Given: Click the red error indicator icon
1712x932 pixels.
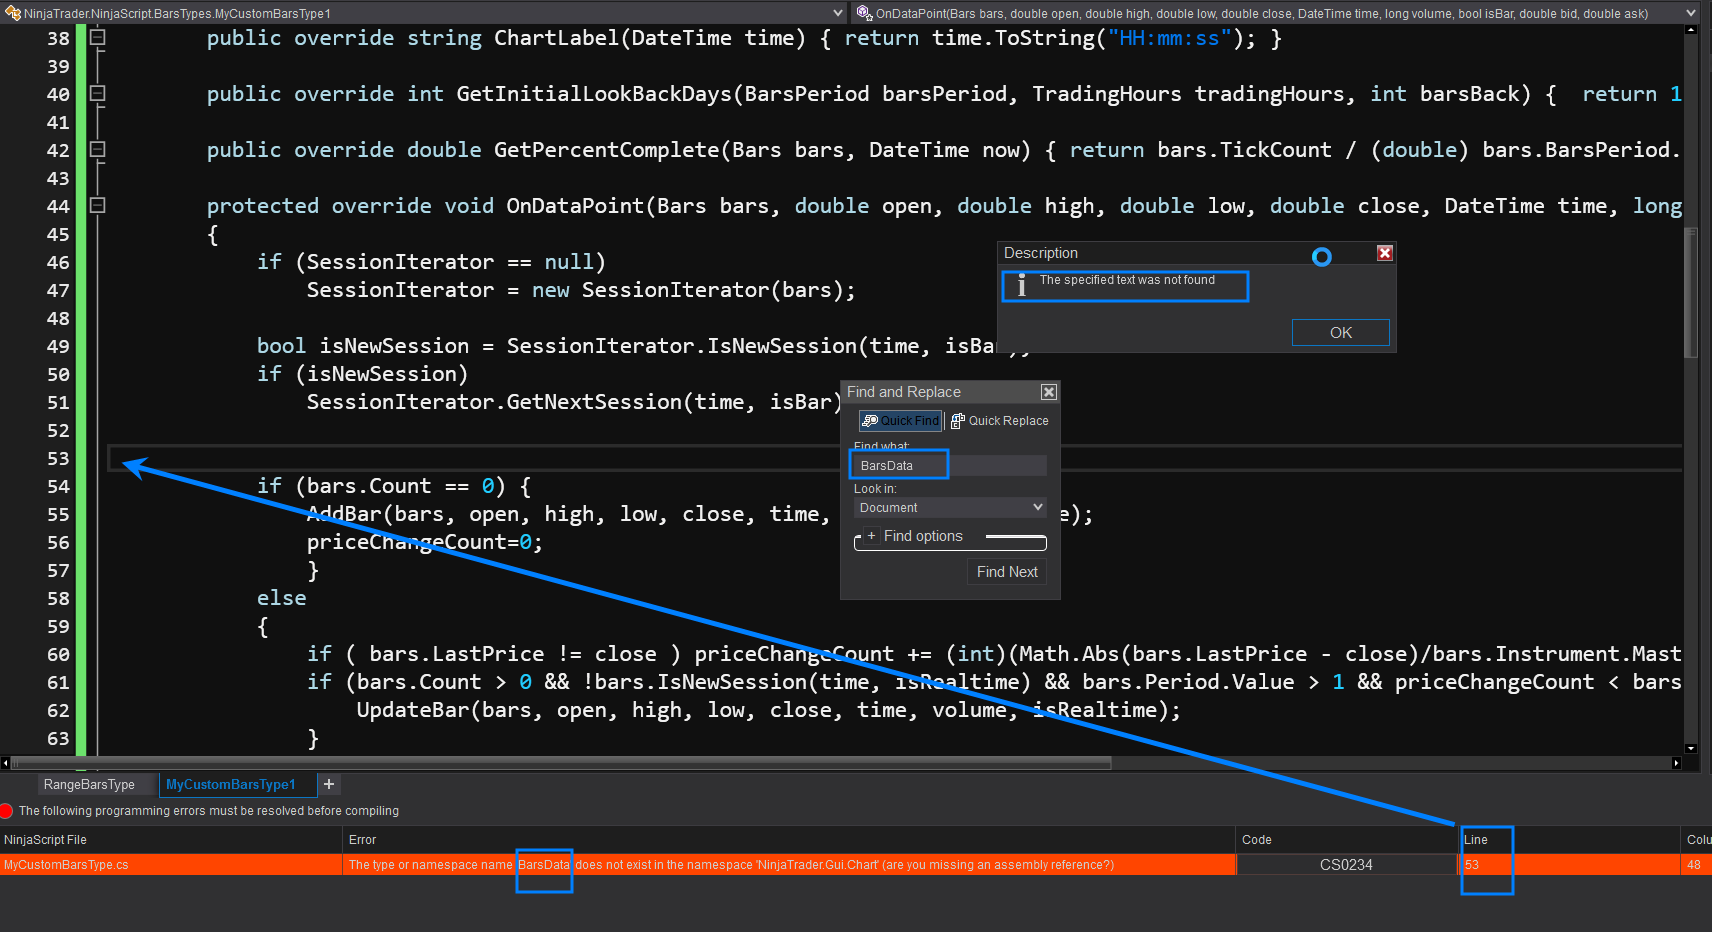Looking at the screenshot, I should 7,811.
